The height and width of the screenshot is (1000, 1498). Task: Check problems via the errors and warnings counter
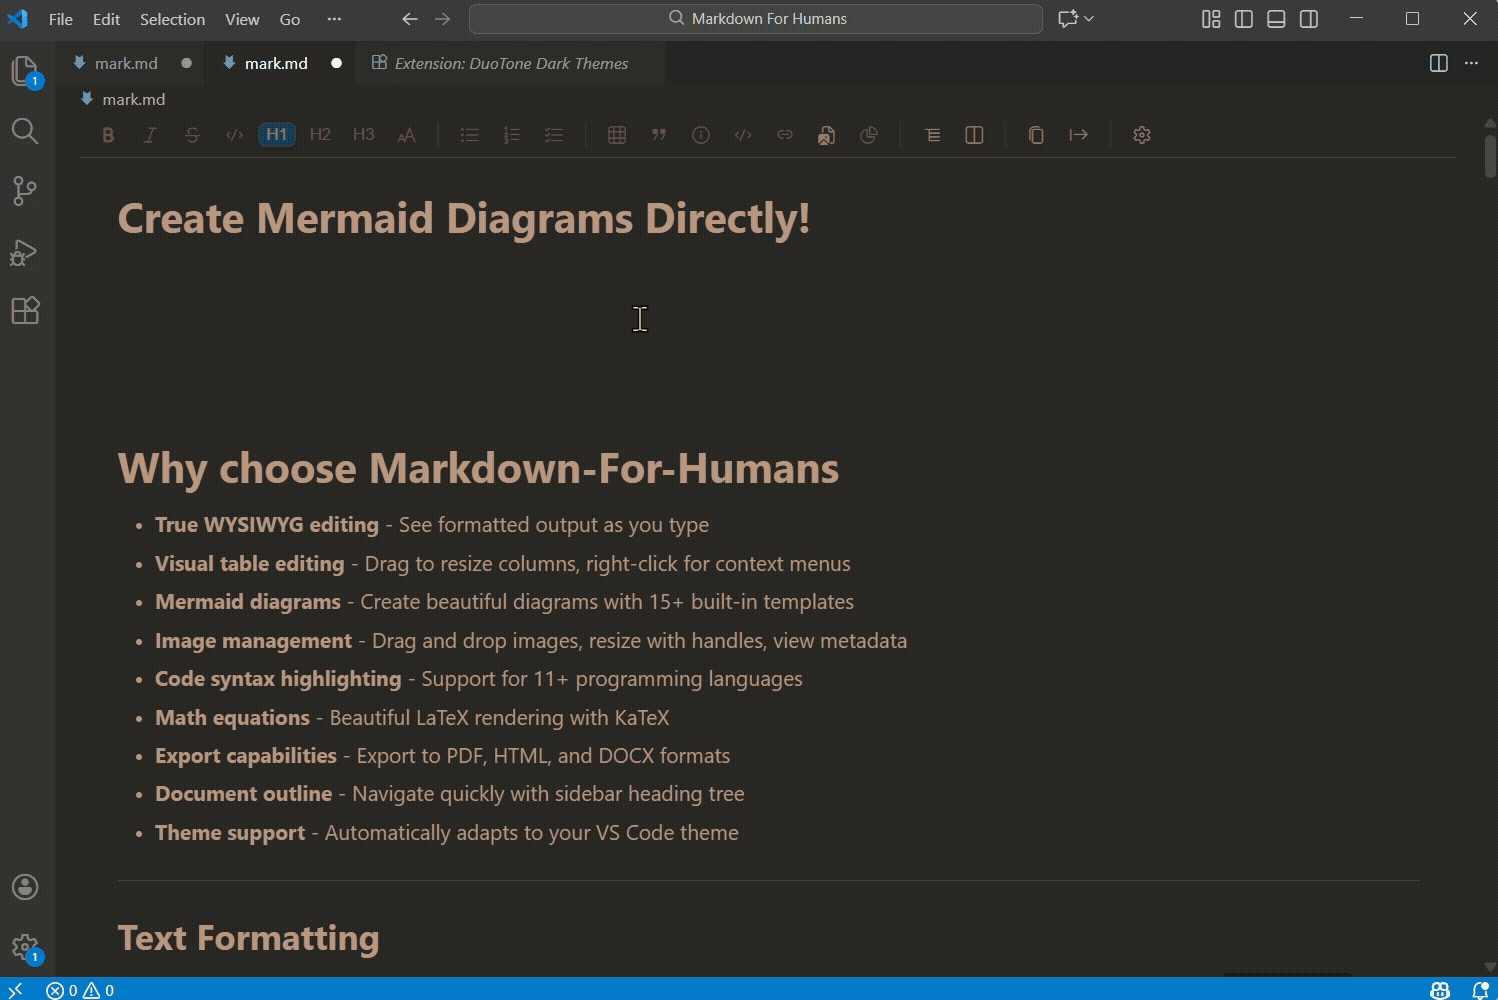point(78,989)
